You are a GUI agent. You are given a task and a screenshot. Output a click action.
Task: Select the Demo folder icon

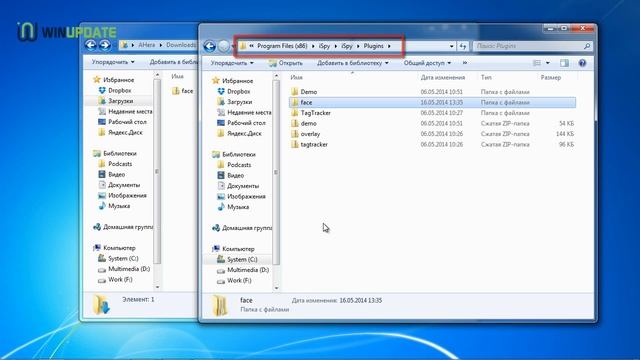click(295, 92)
